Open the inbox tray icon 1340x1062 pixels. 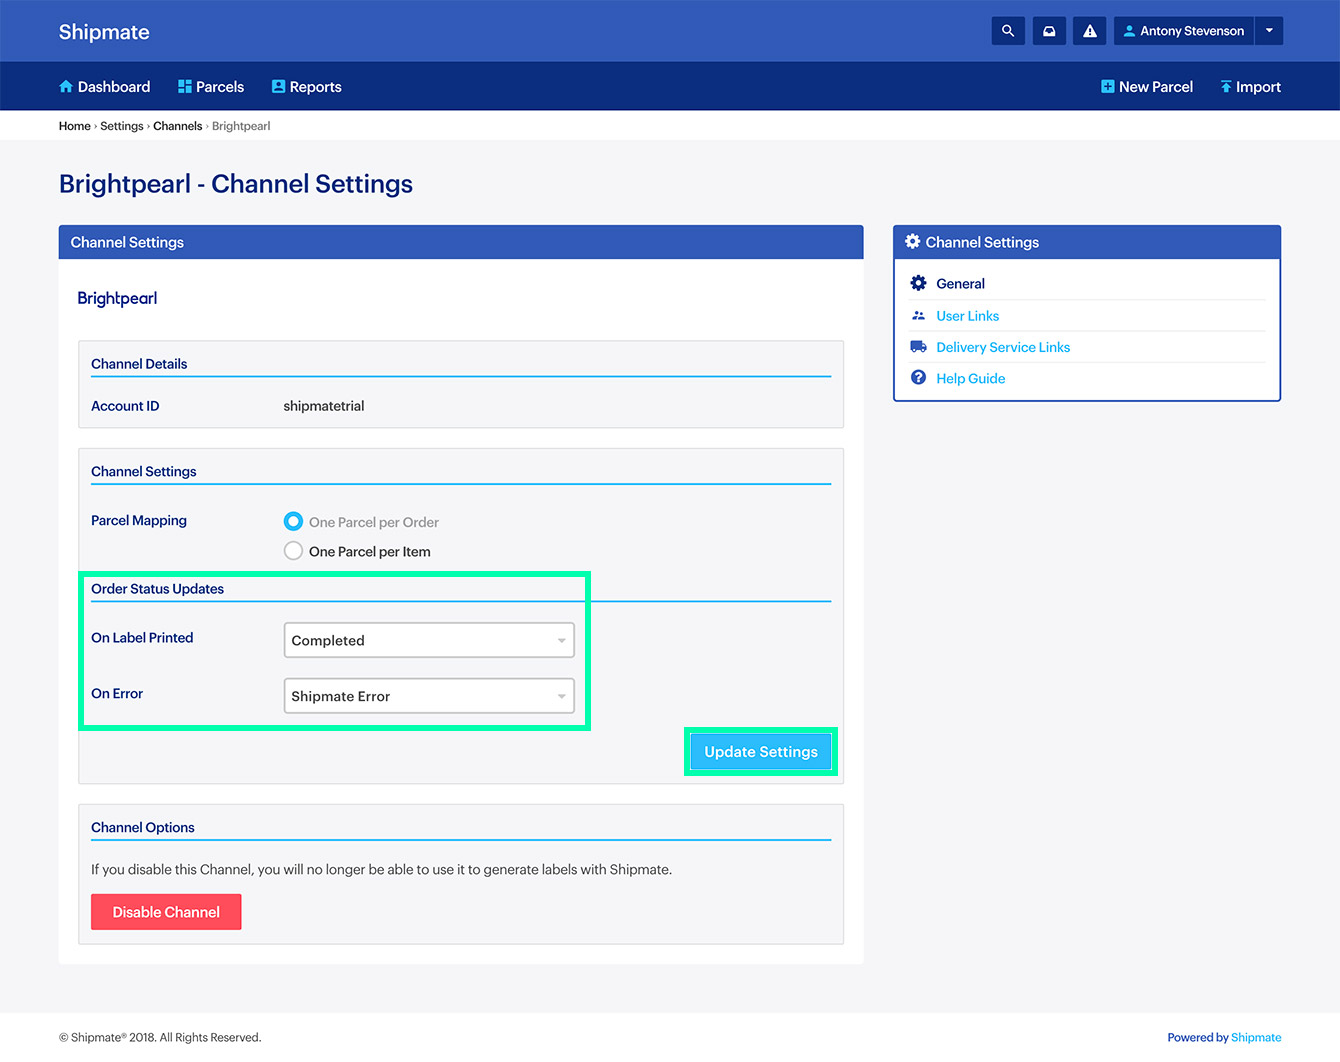(x=1049, y=31)
